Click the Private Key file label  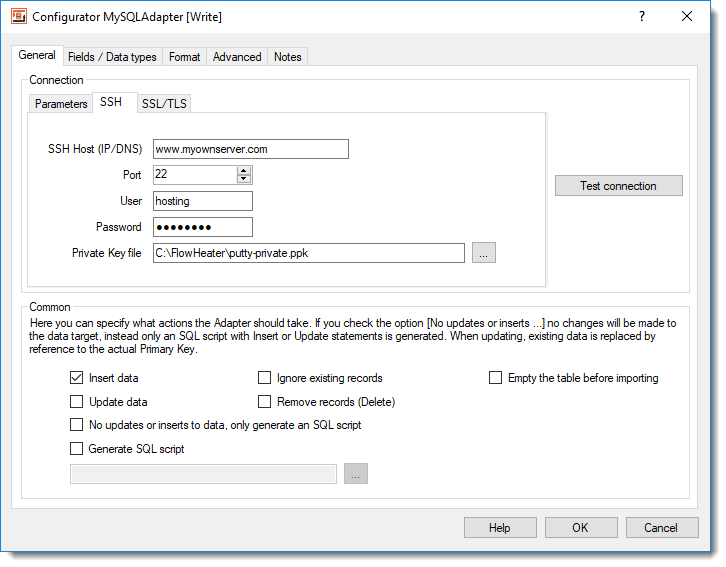(106, 253)
